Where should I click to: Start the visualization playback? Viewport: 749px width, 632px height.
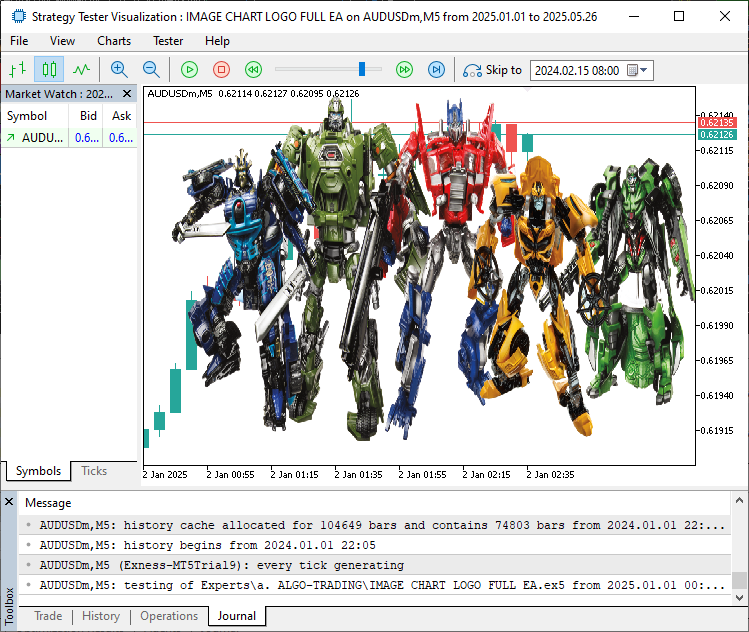point(189,70)
